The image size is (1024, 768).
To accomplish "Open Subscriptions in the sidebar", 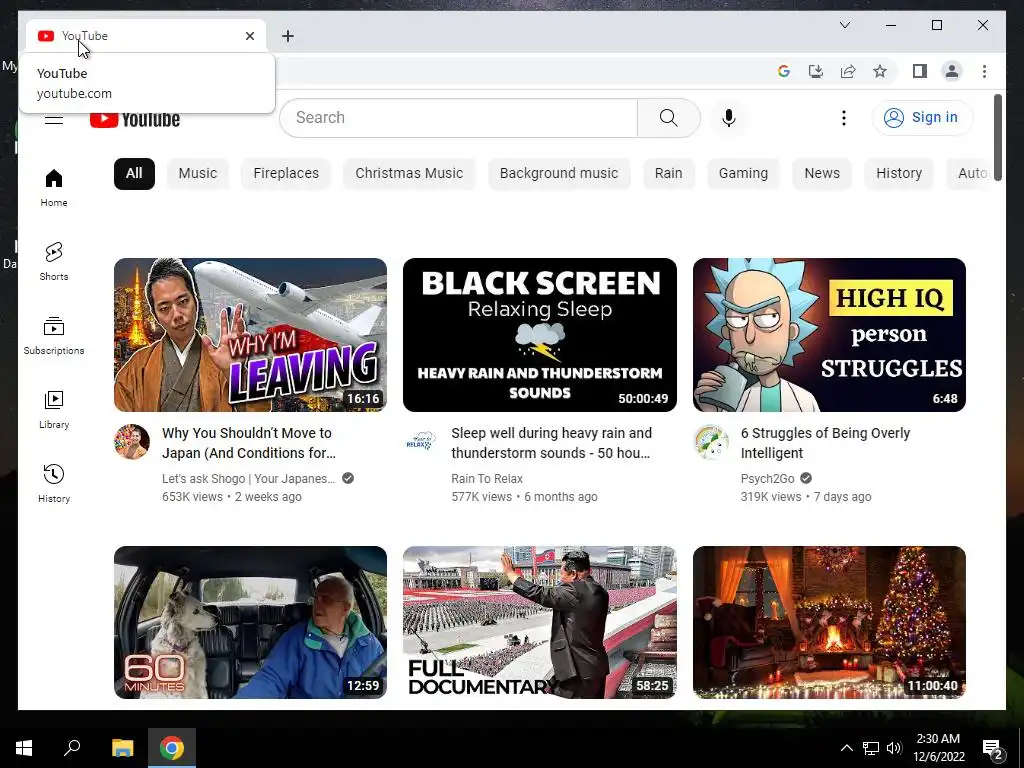I will coord(54,336).
